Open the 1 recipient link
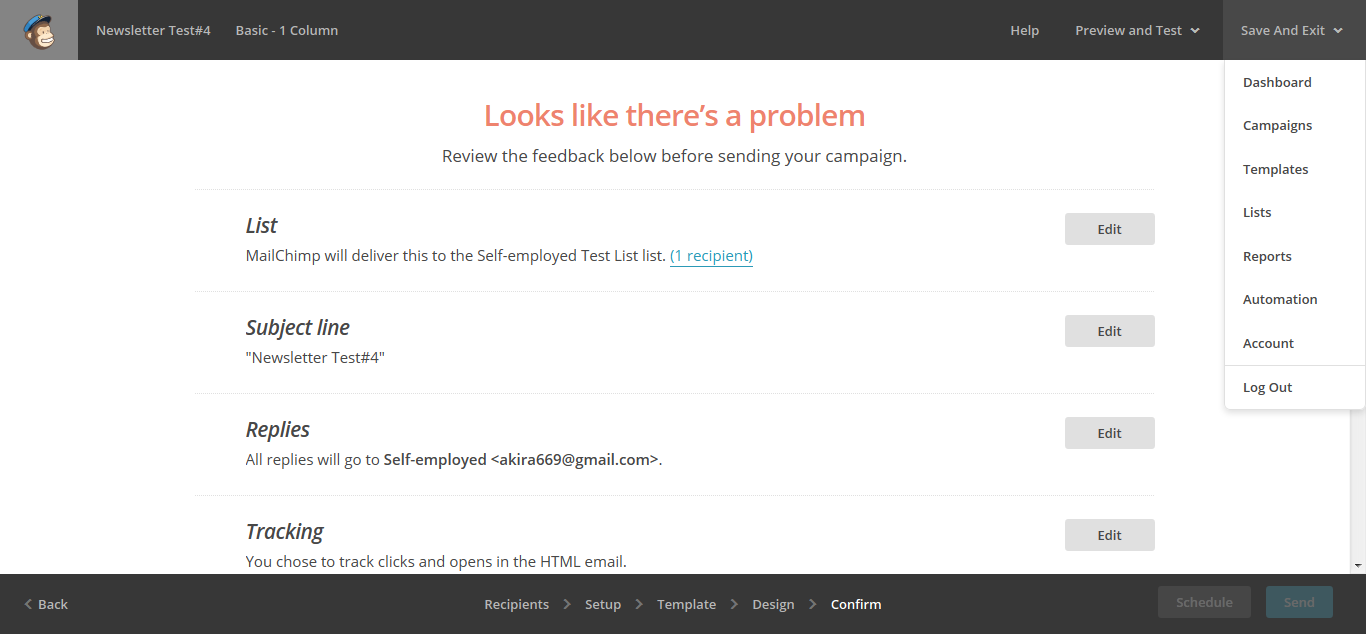Viewport: 1366px width, 634px height. coord(711,256)
